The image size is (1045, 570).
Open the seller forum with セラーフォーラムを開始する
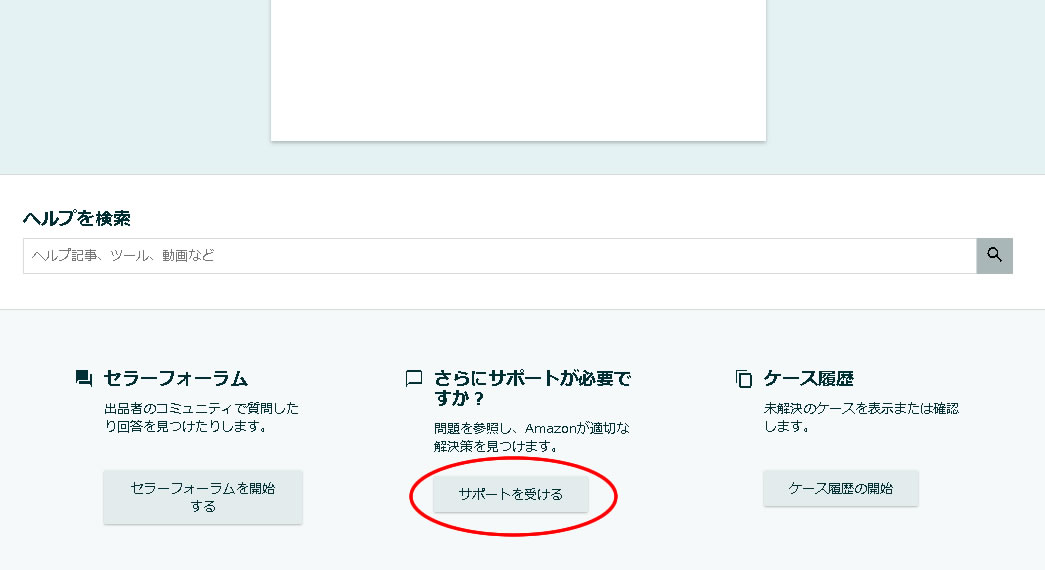click(203, 497)
